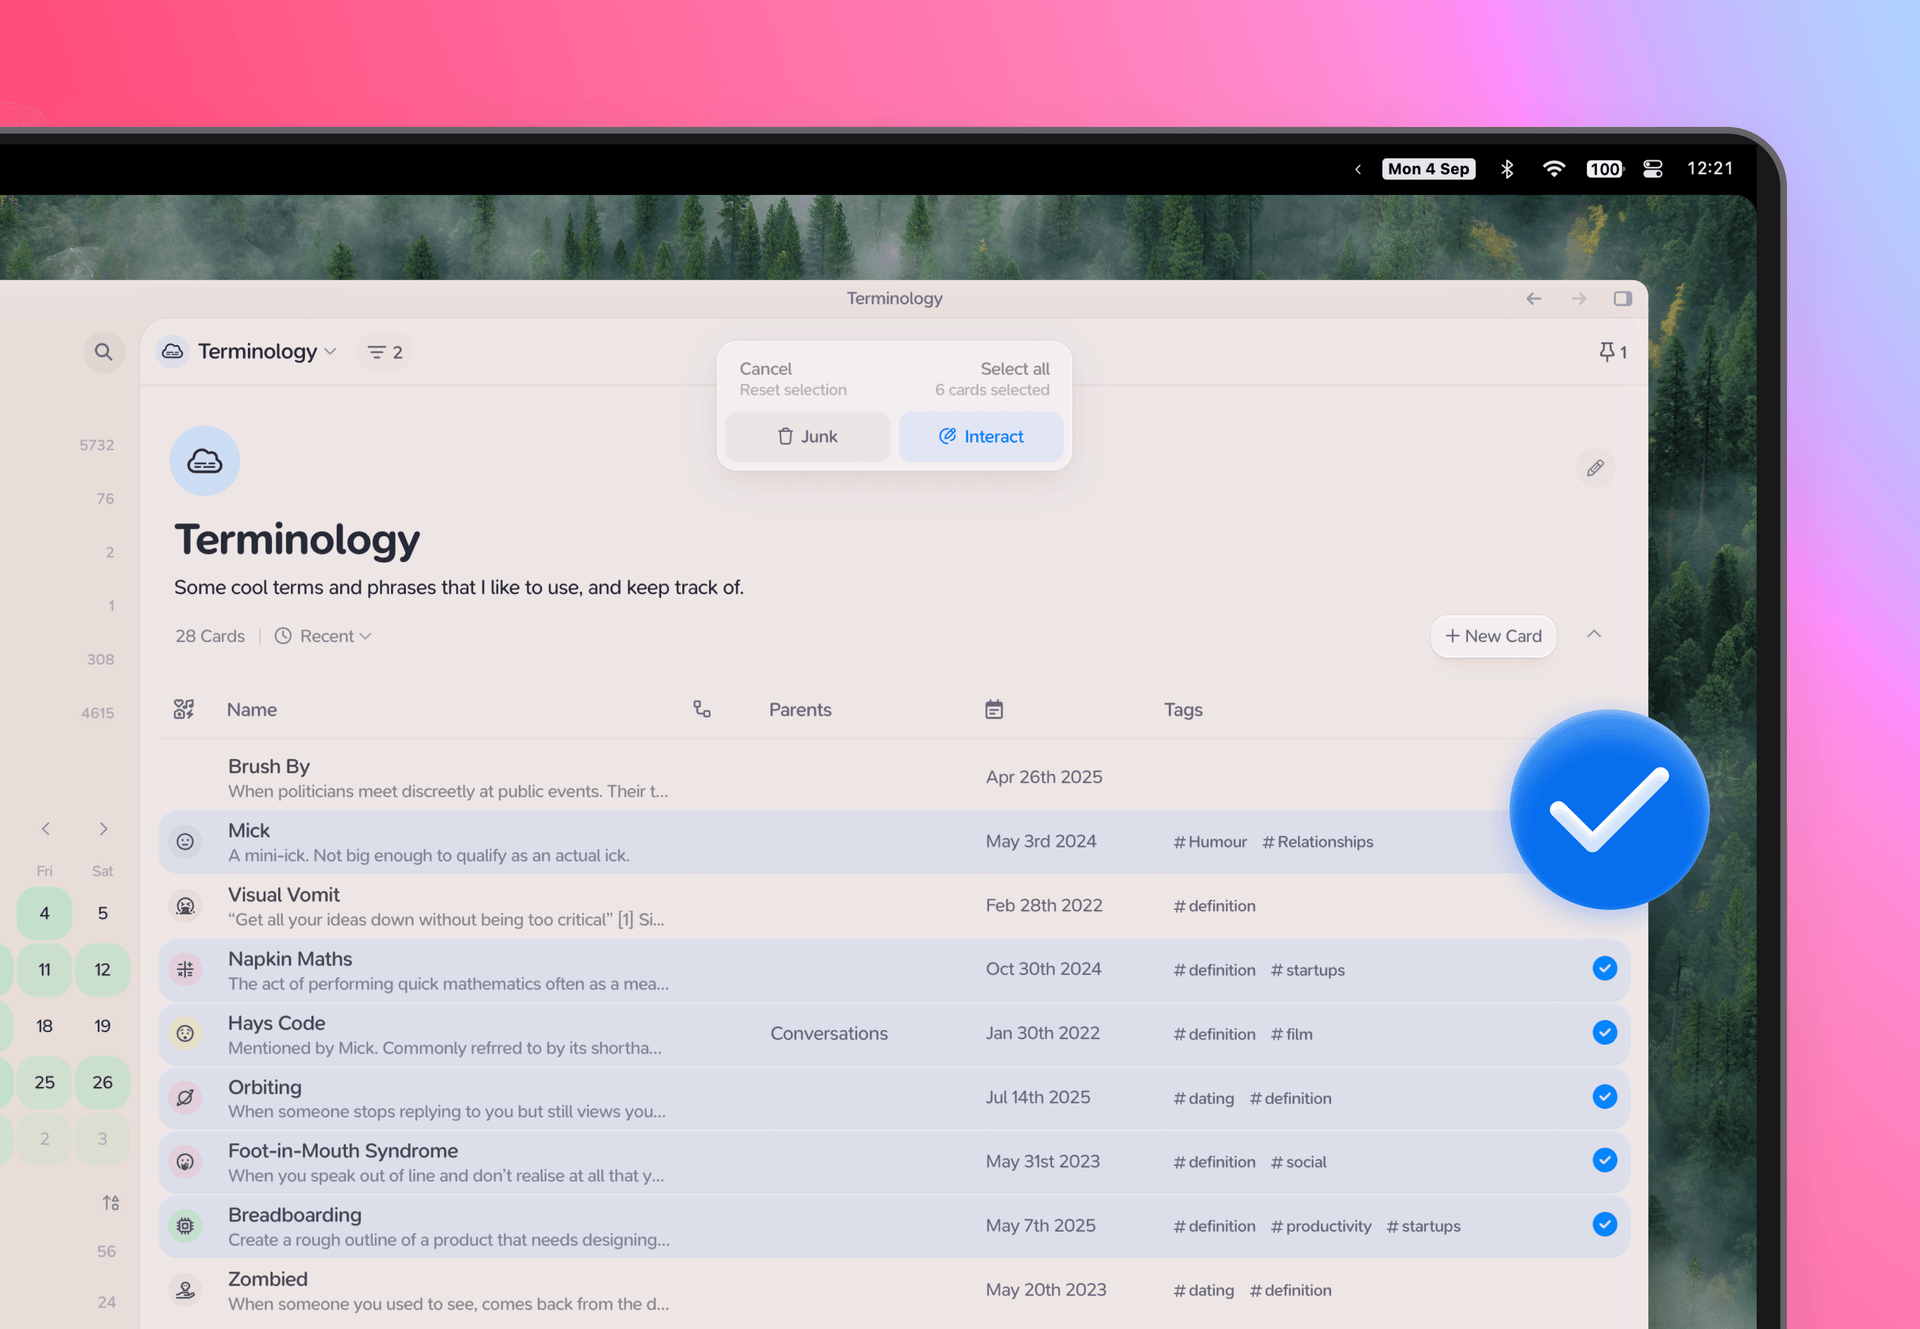
Task: Toggle the Breadboarding card selection checkmark
Action: (1604, 1224)
